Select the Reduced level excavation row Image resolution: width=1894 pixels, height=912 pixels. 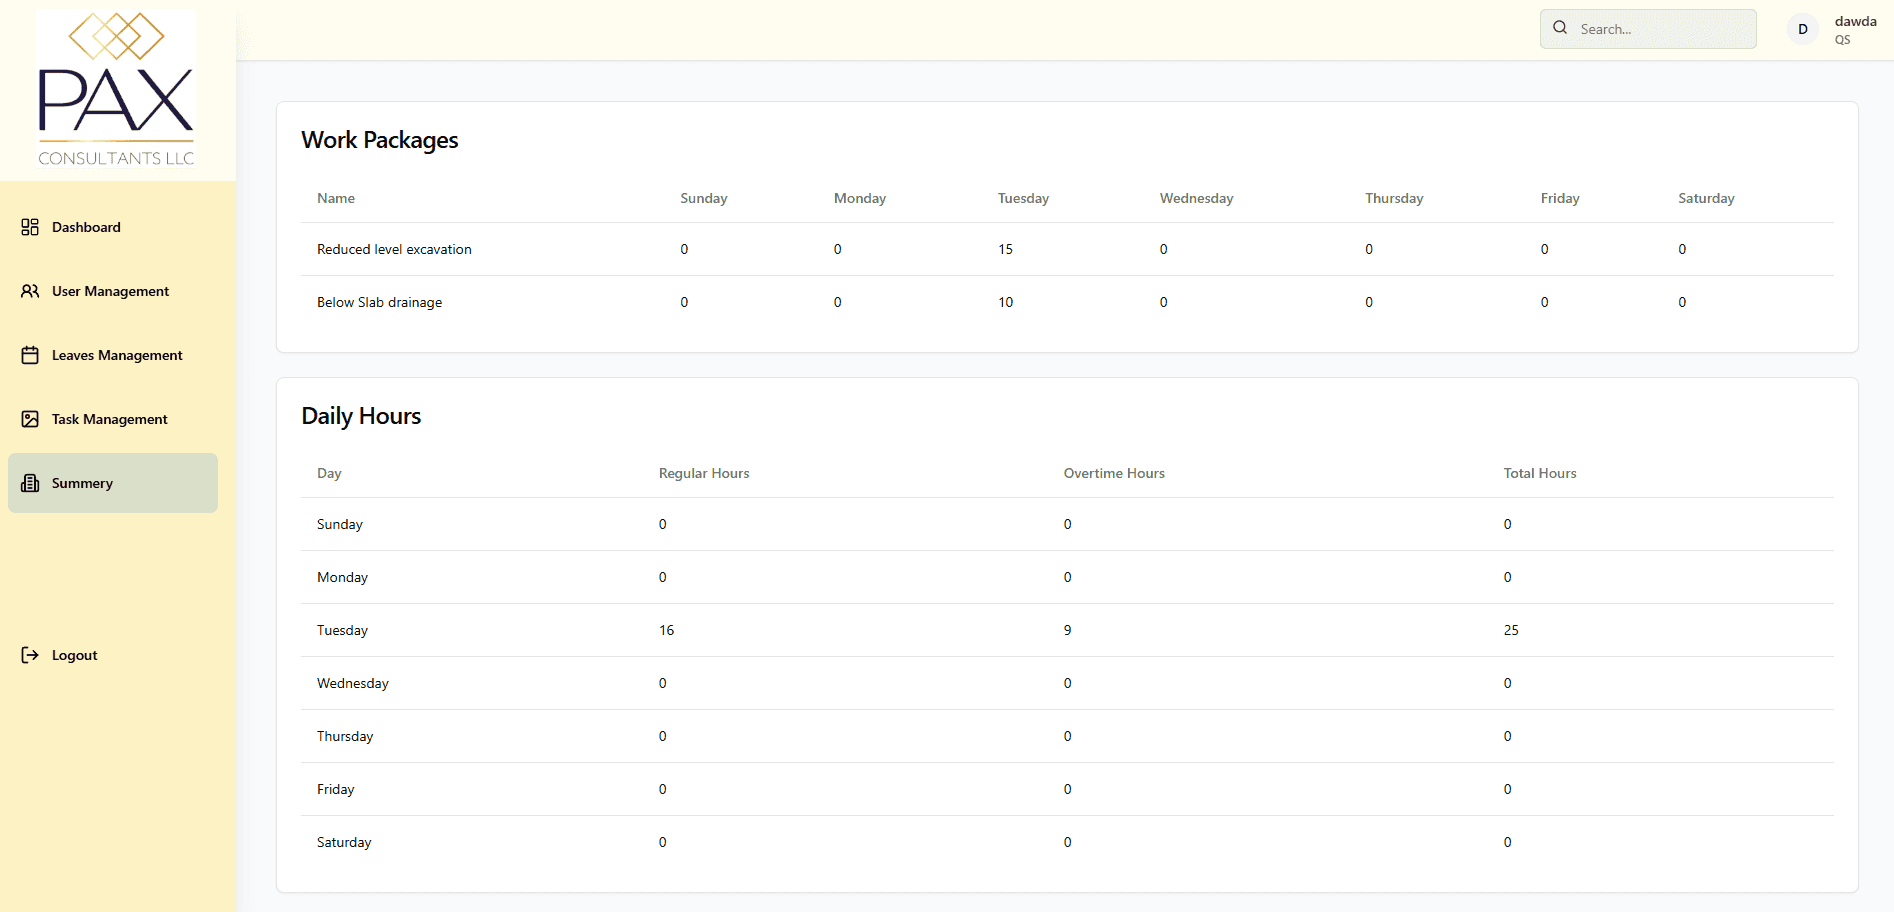click(1067, 249)
